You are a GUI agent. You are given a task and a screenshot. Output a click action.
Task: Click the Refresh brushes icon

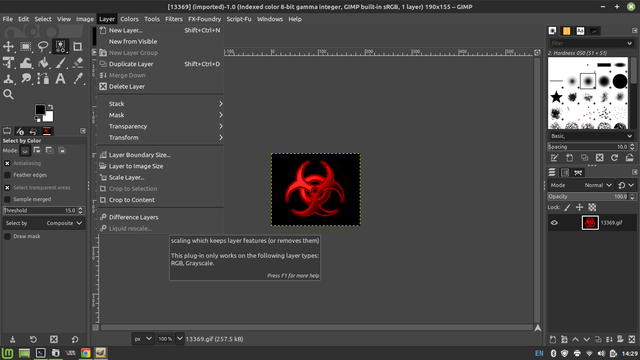[x=614, y=158]
